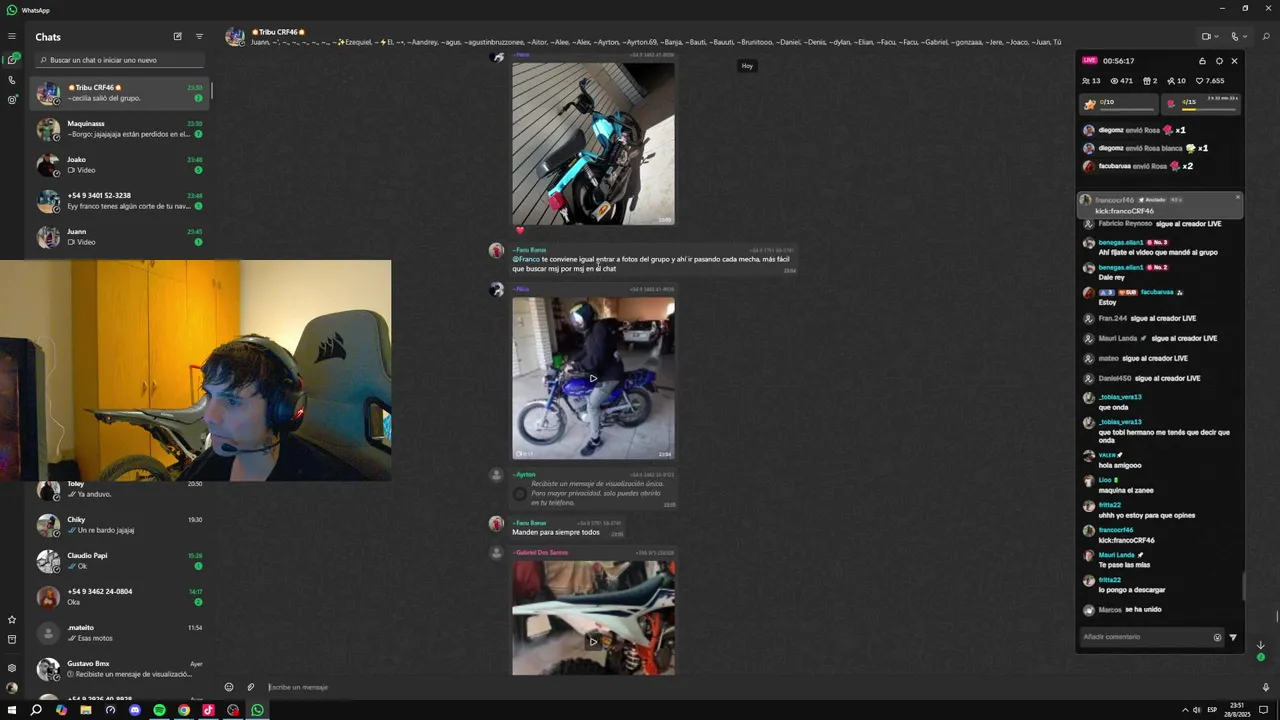The image size is (1280, 720).
Task: Toggle lock on the LIVE overlay panel
Action: [x=1203, y=61]
